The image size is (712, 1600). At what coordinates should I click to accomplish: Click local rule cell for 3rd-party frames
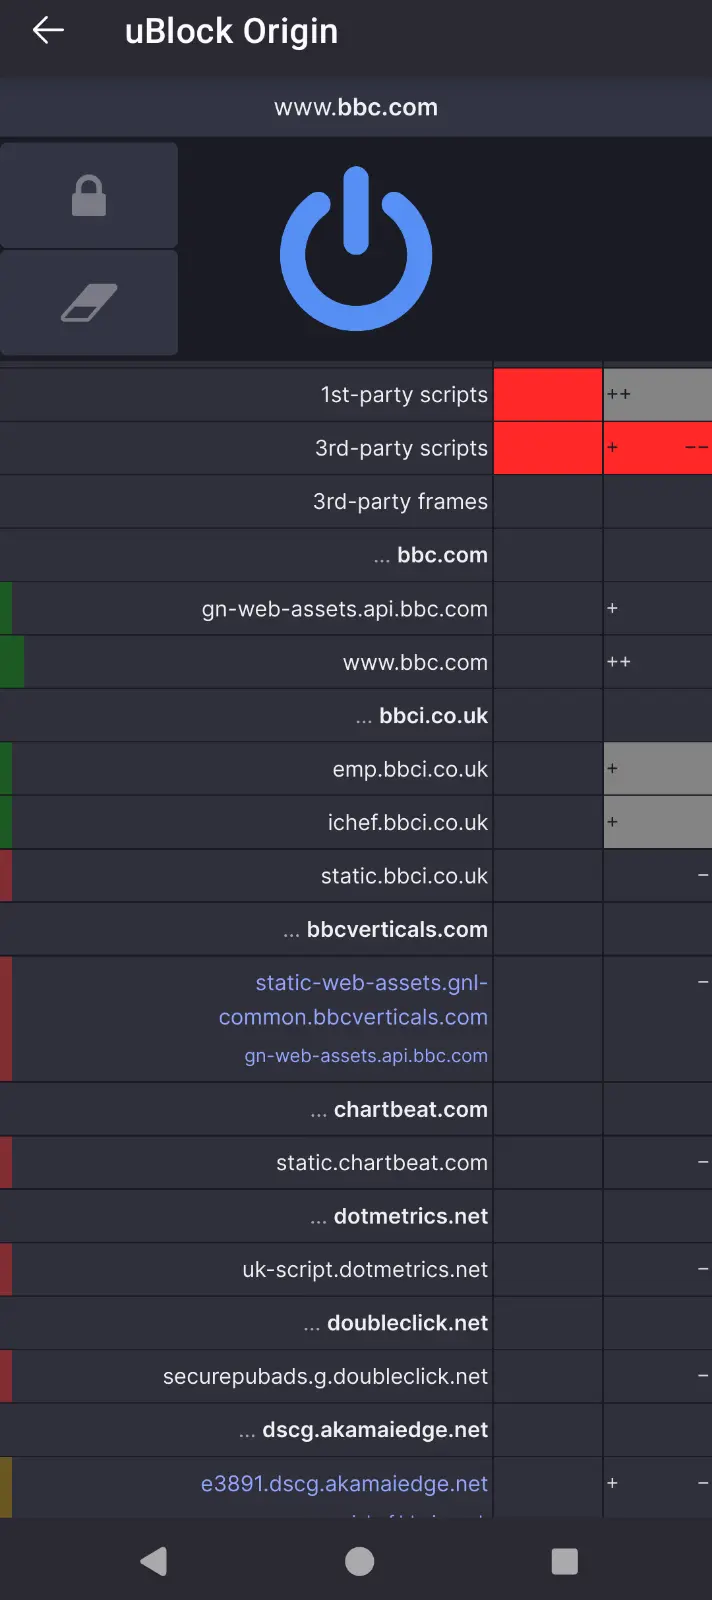click(x=658, y=502)
